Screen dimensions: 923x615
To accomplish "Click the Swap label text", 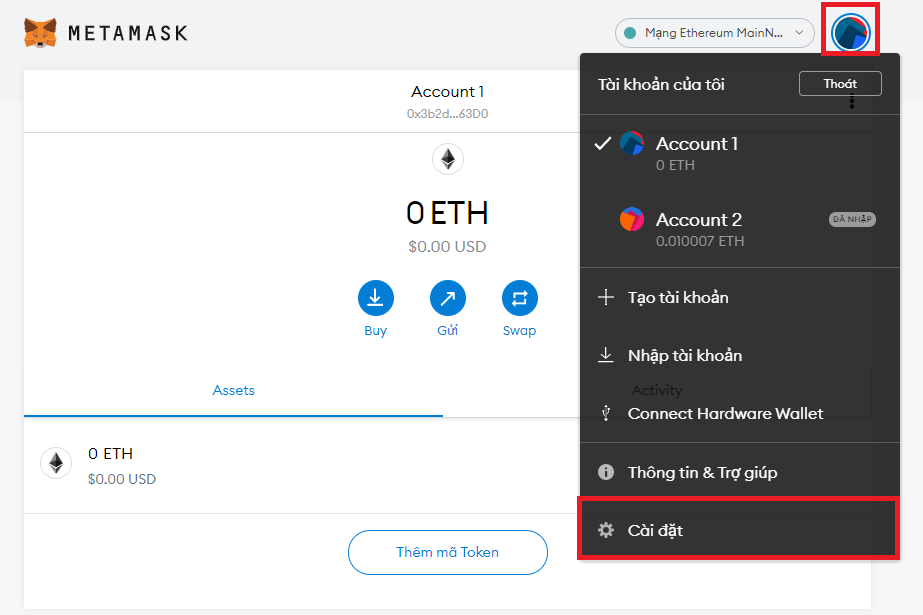I will click(519, 331).
